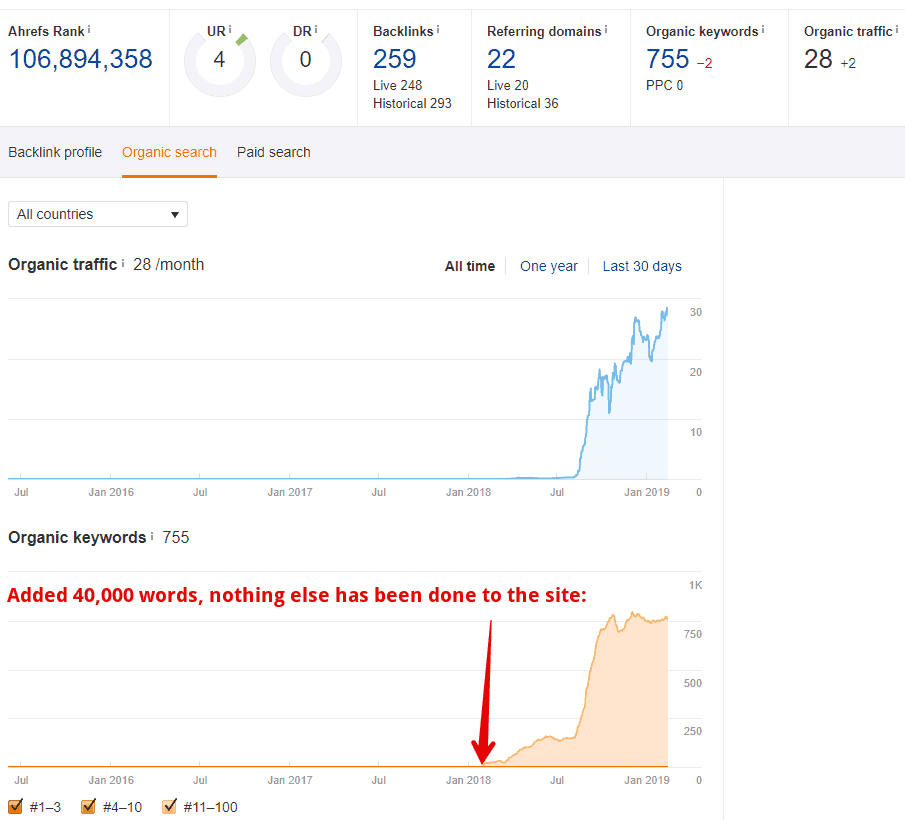Click info icon by Organic traffic chart title

123,264
